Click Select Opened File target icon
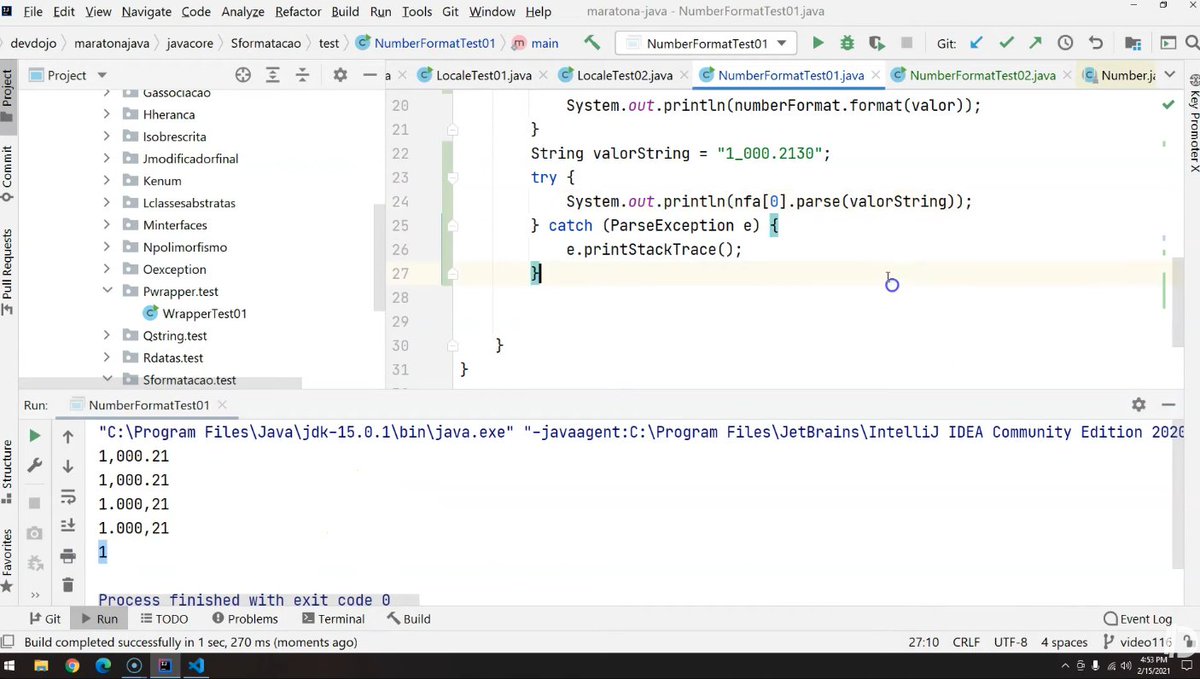This screenshot has height=679, width=1200. (243, 75)
